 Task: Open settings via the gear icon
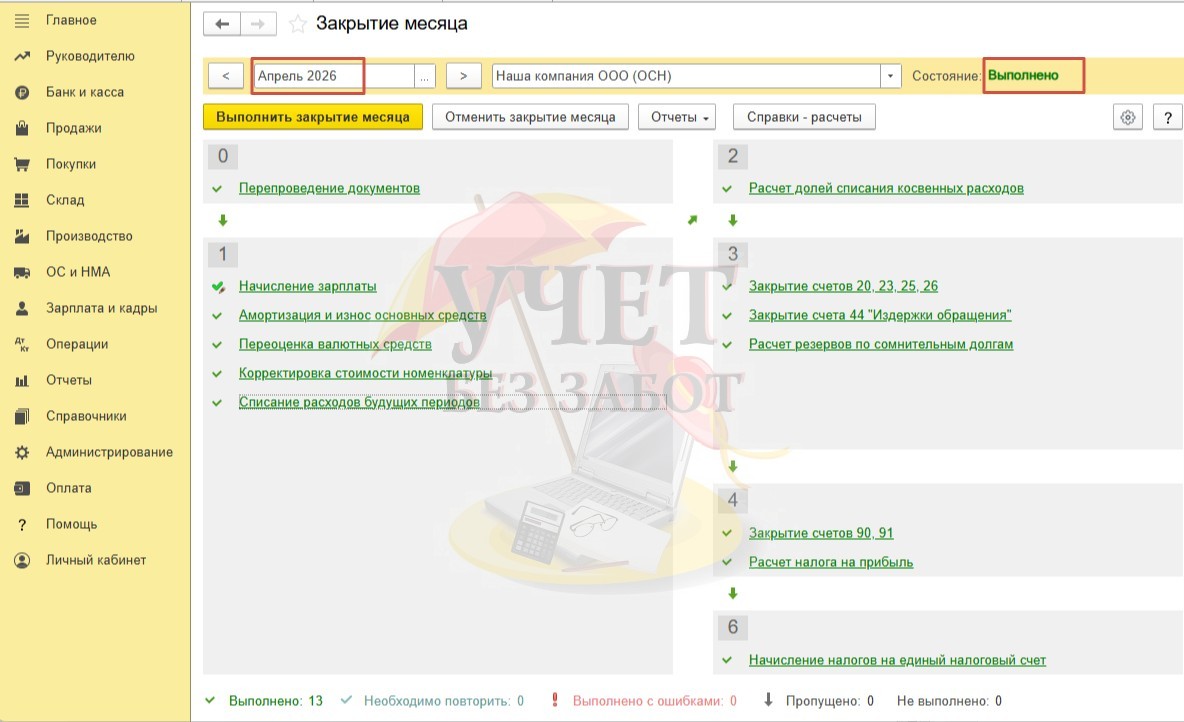point(1128,117)
